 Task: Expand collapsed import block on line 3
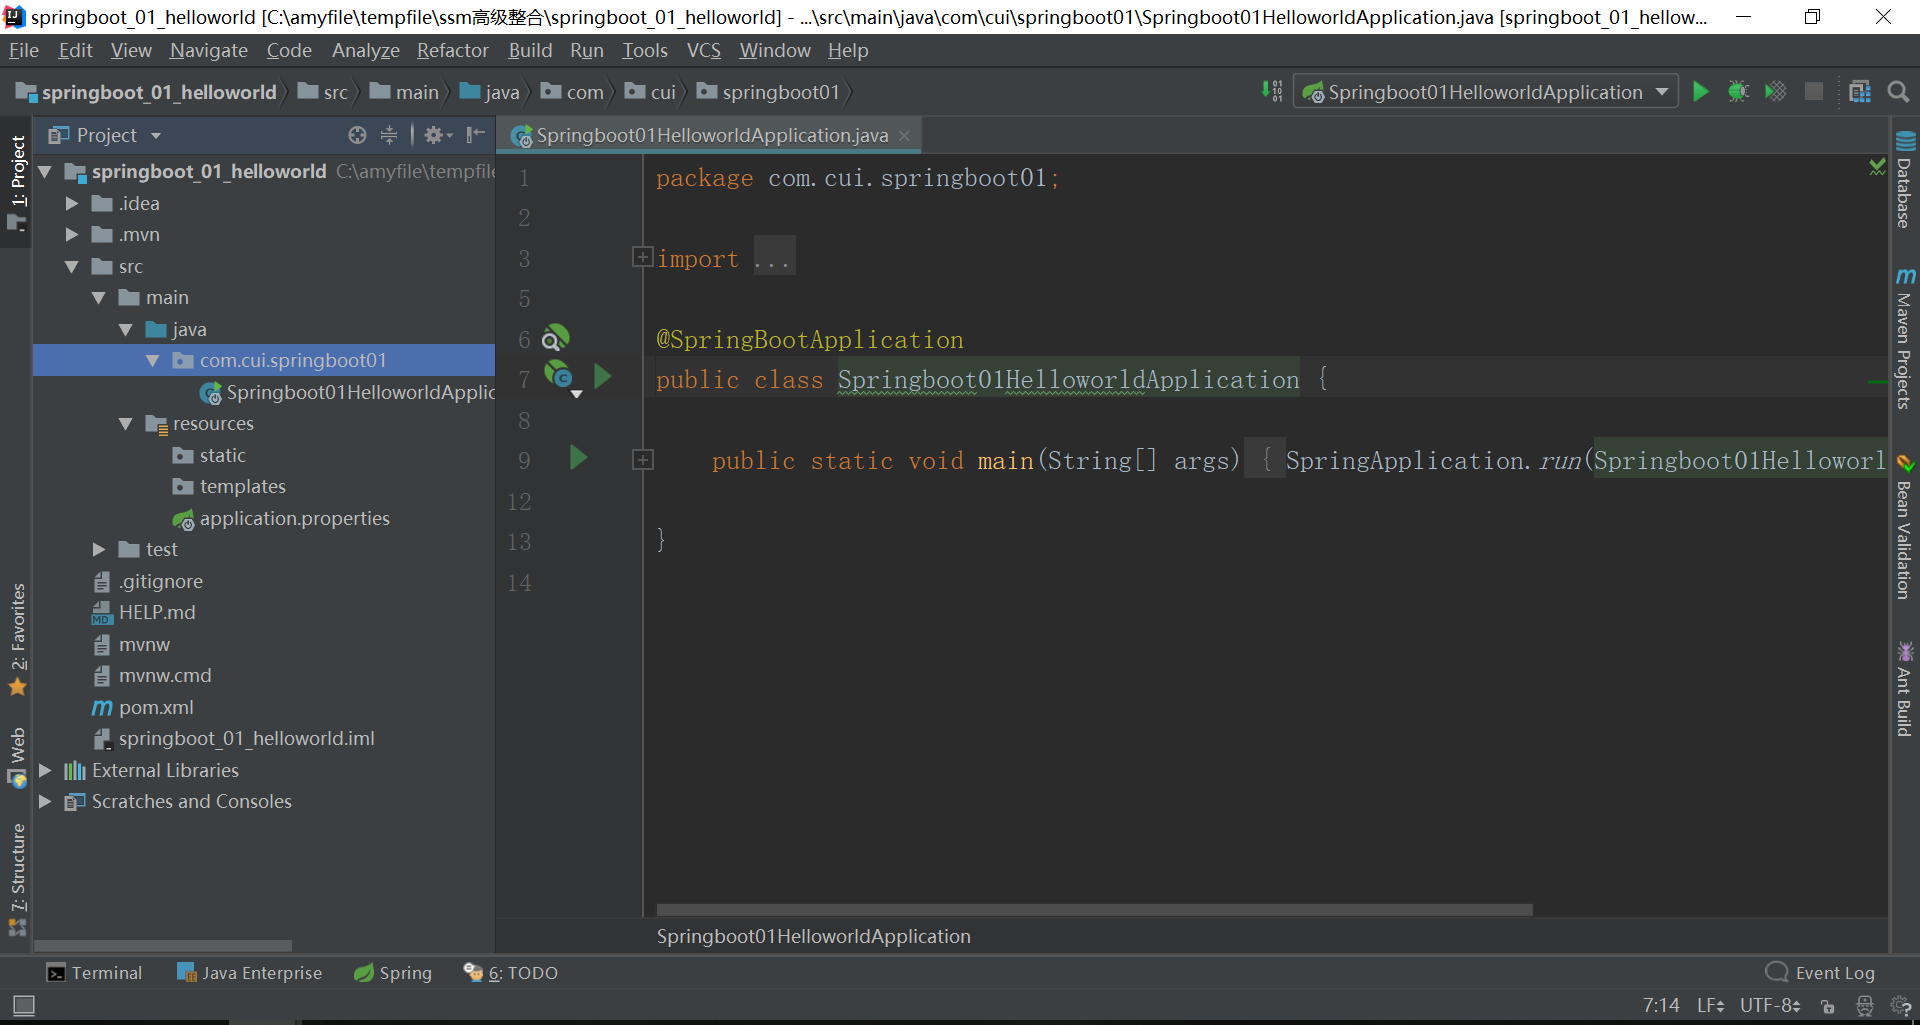click(x=642, y=257)
